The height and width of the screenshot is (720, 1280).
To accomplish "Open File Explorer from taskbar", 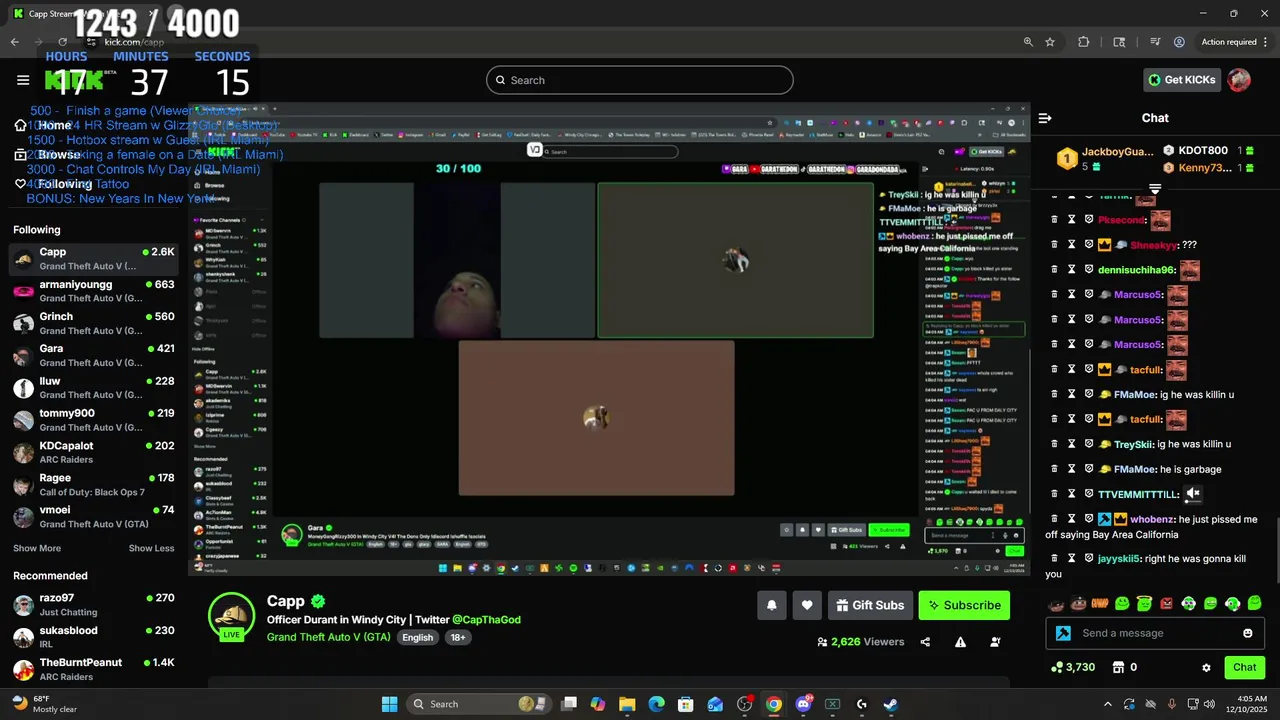I will click(627, 704).
